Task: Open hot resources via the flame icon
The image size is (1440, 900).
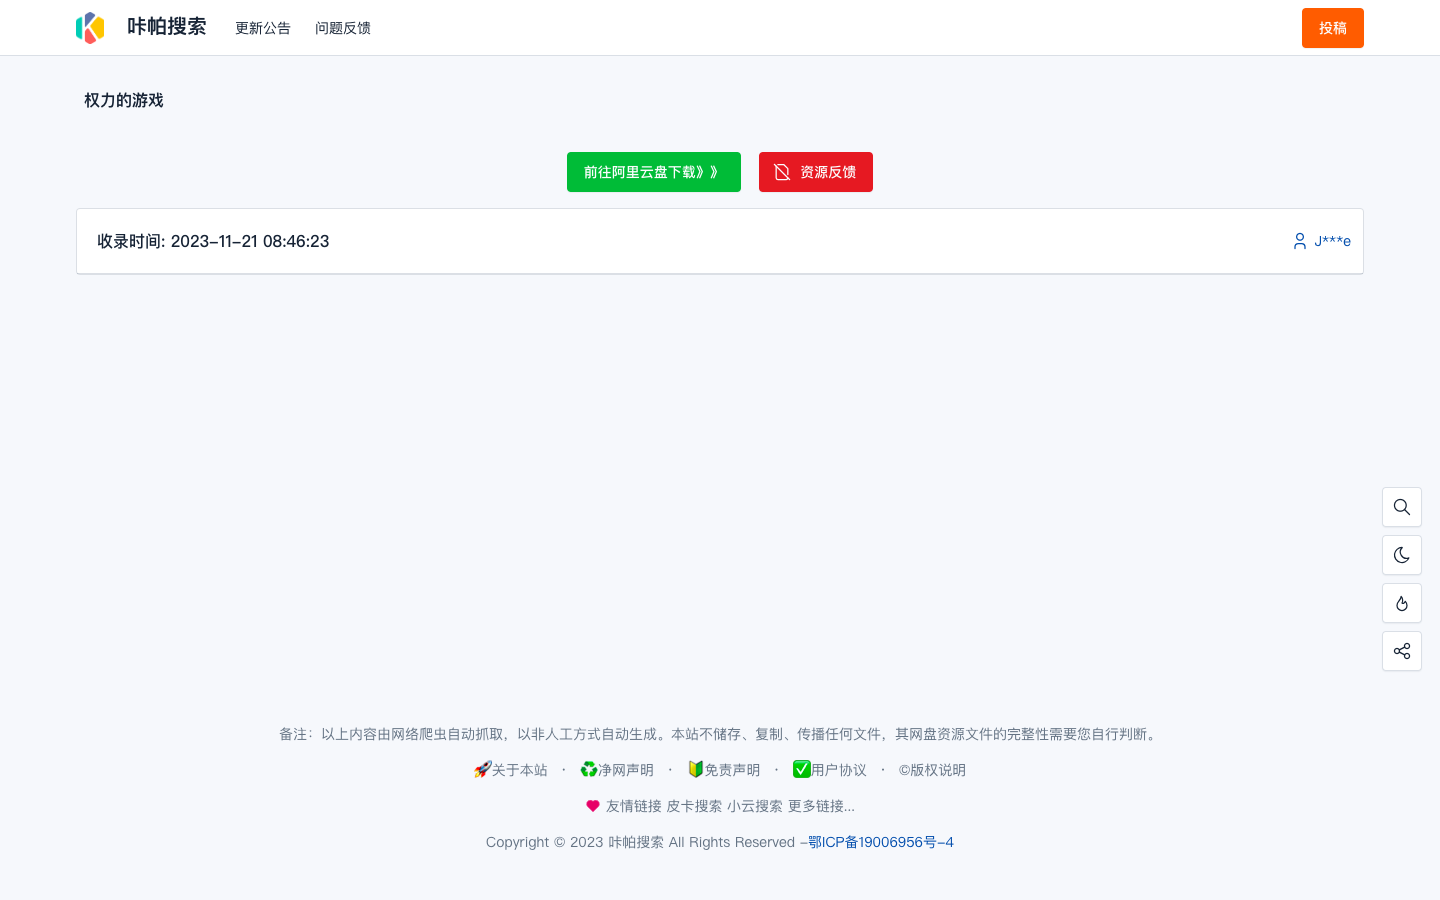Action: [1402, 603]
